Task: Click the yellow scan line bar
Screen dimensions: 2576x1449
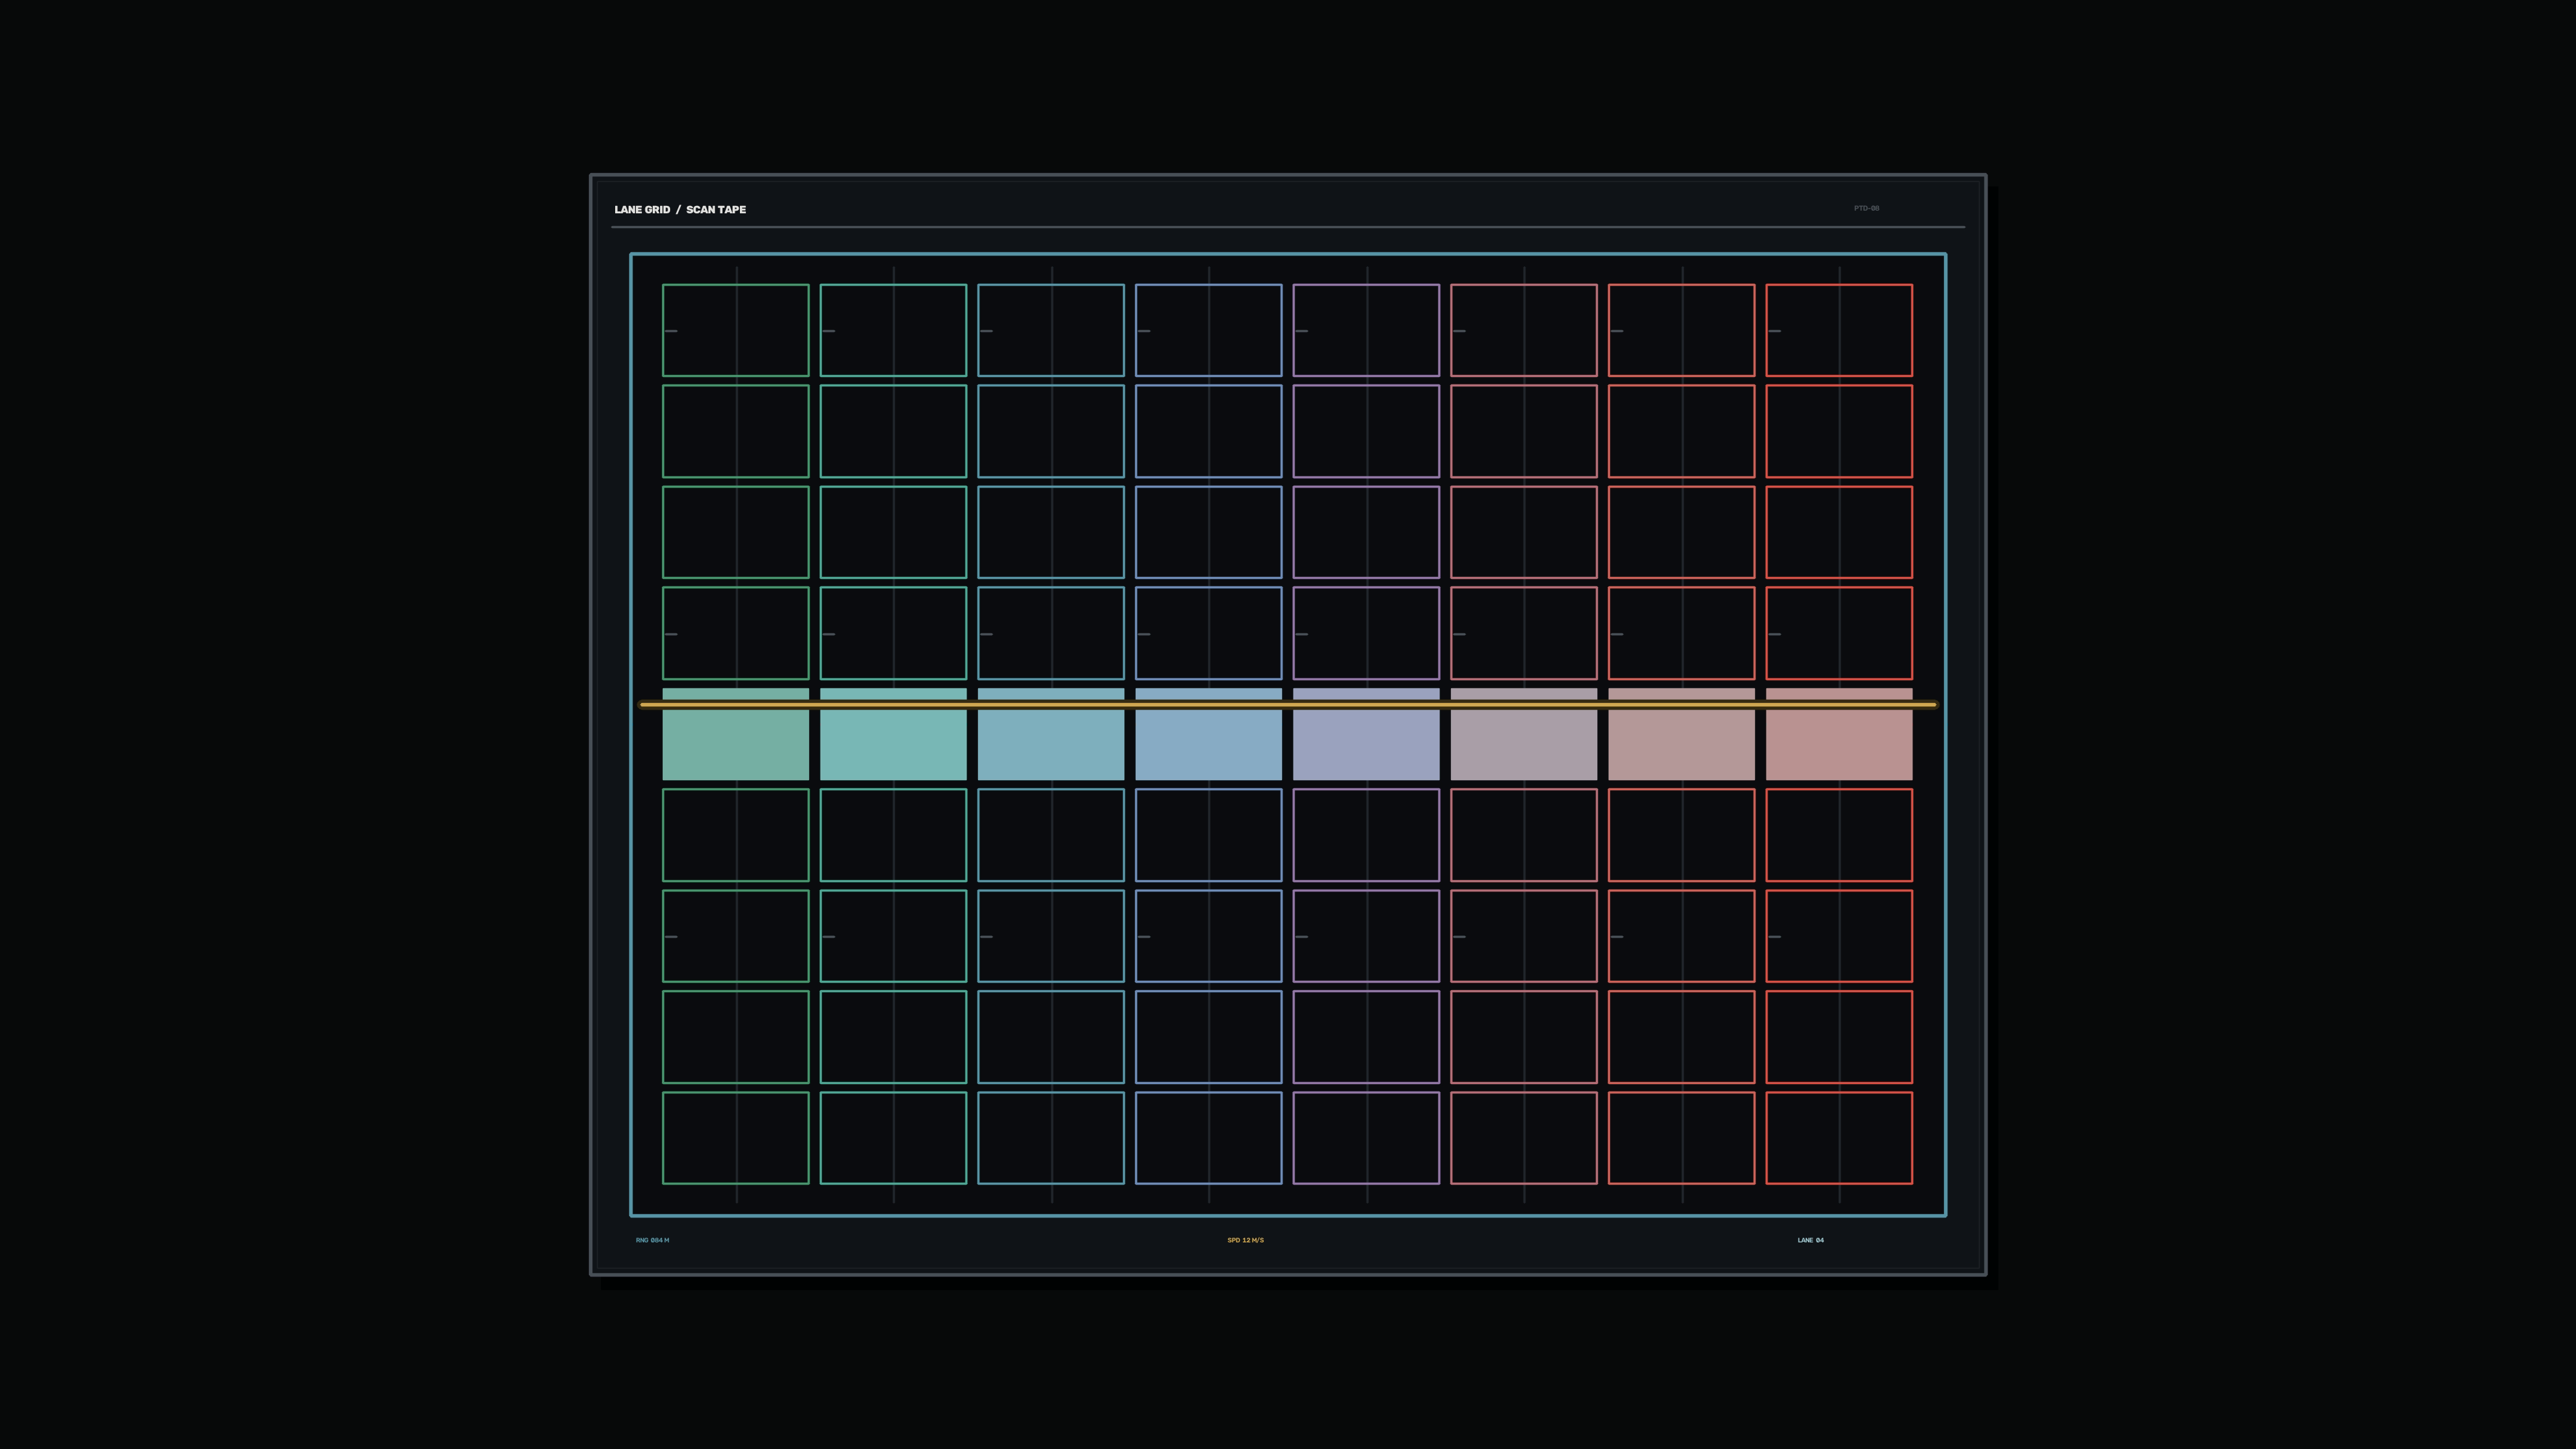Action: (x=1288, y=705)
